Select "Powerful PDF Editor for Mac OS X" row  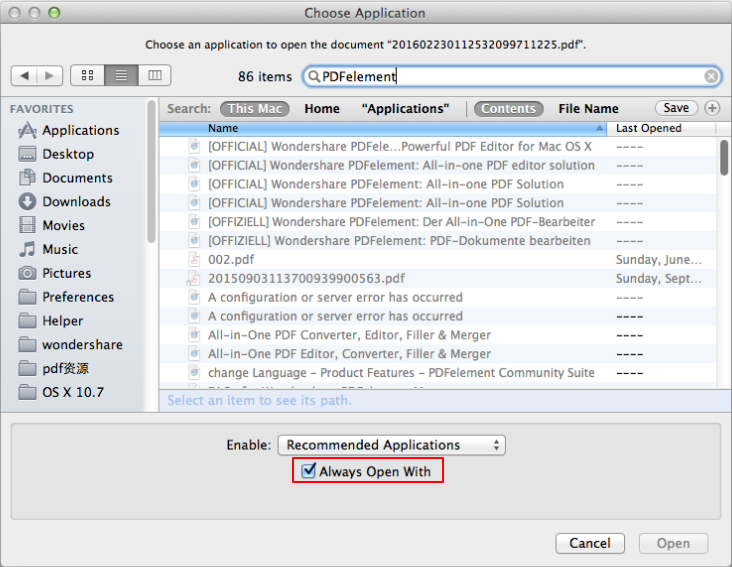(x=437, y=147)
